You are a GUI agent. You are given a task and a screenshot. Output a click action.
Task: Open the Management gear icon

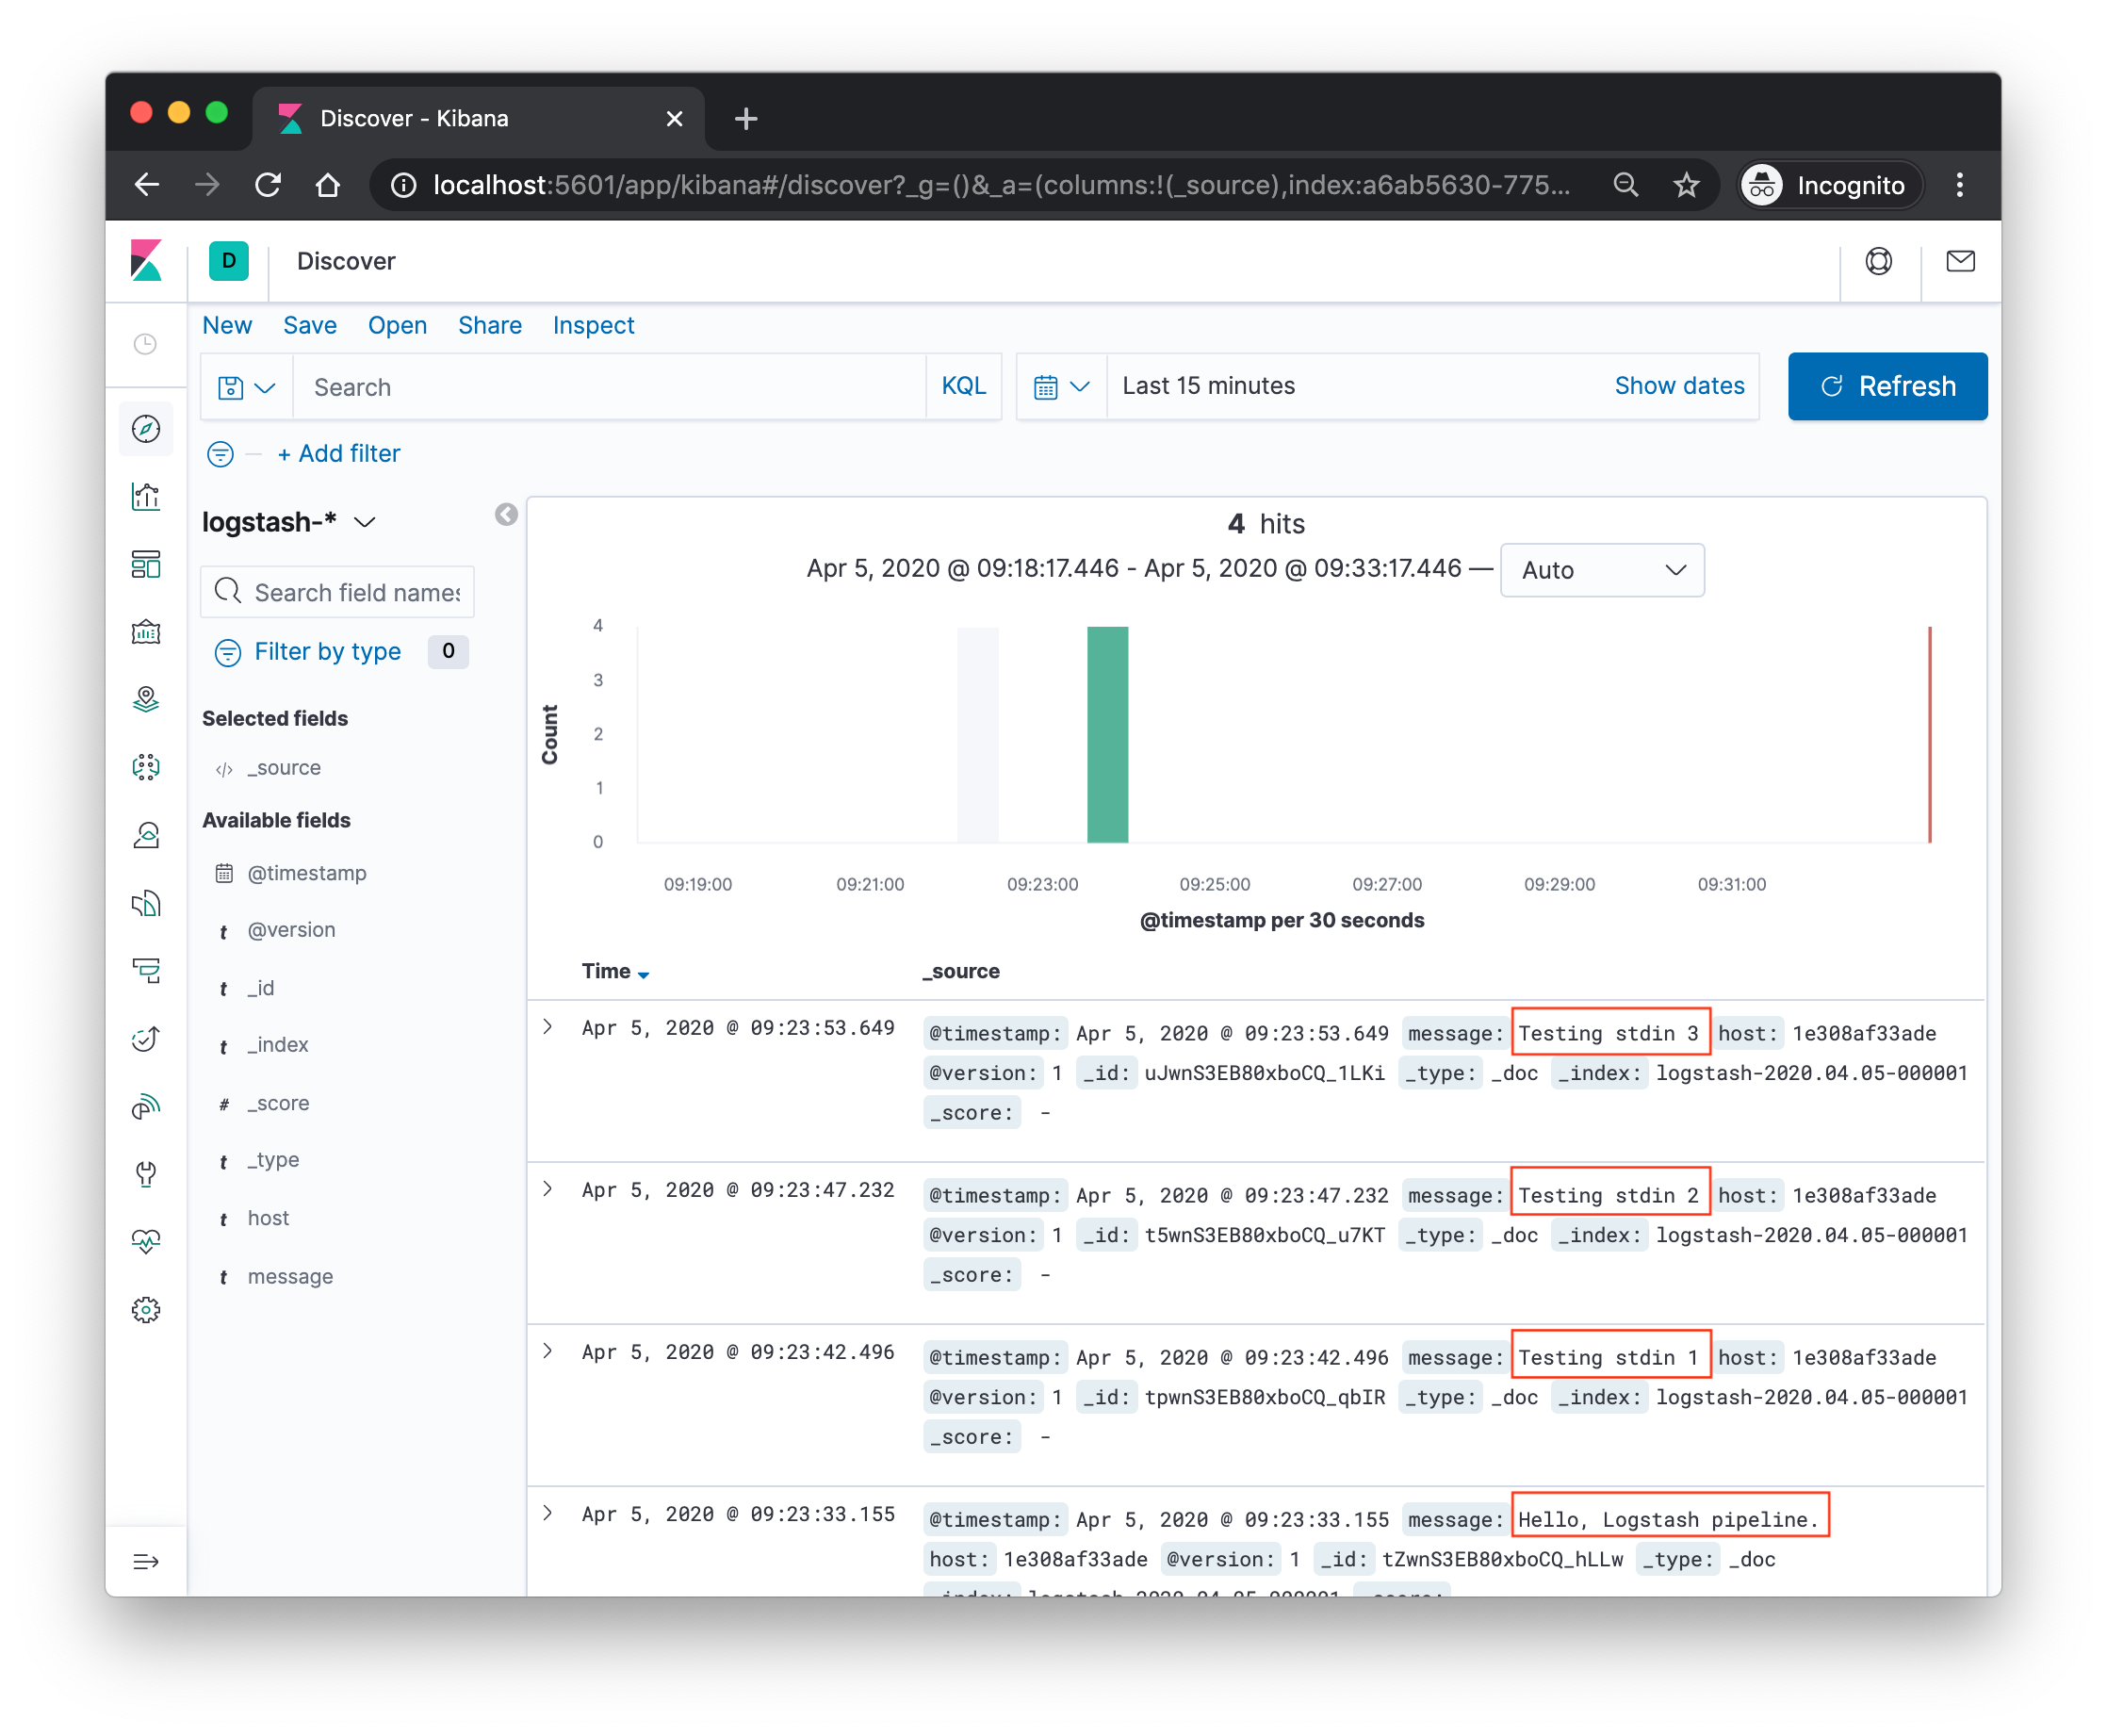pos(146,1309)
